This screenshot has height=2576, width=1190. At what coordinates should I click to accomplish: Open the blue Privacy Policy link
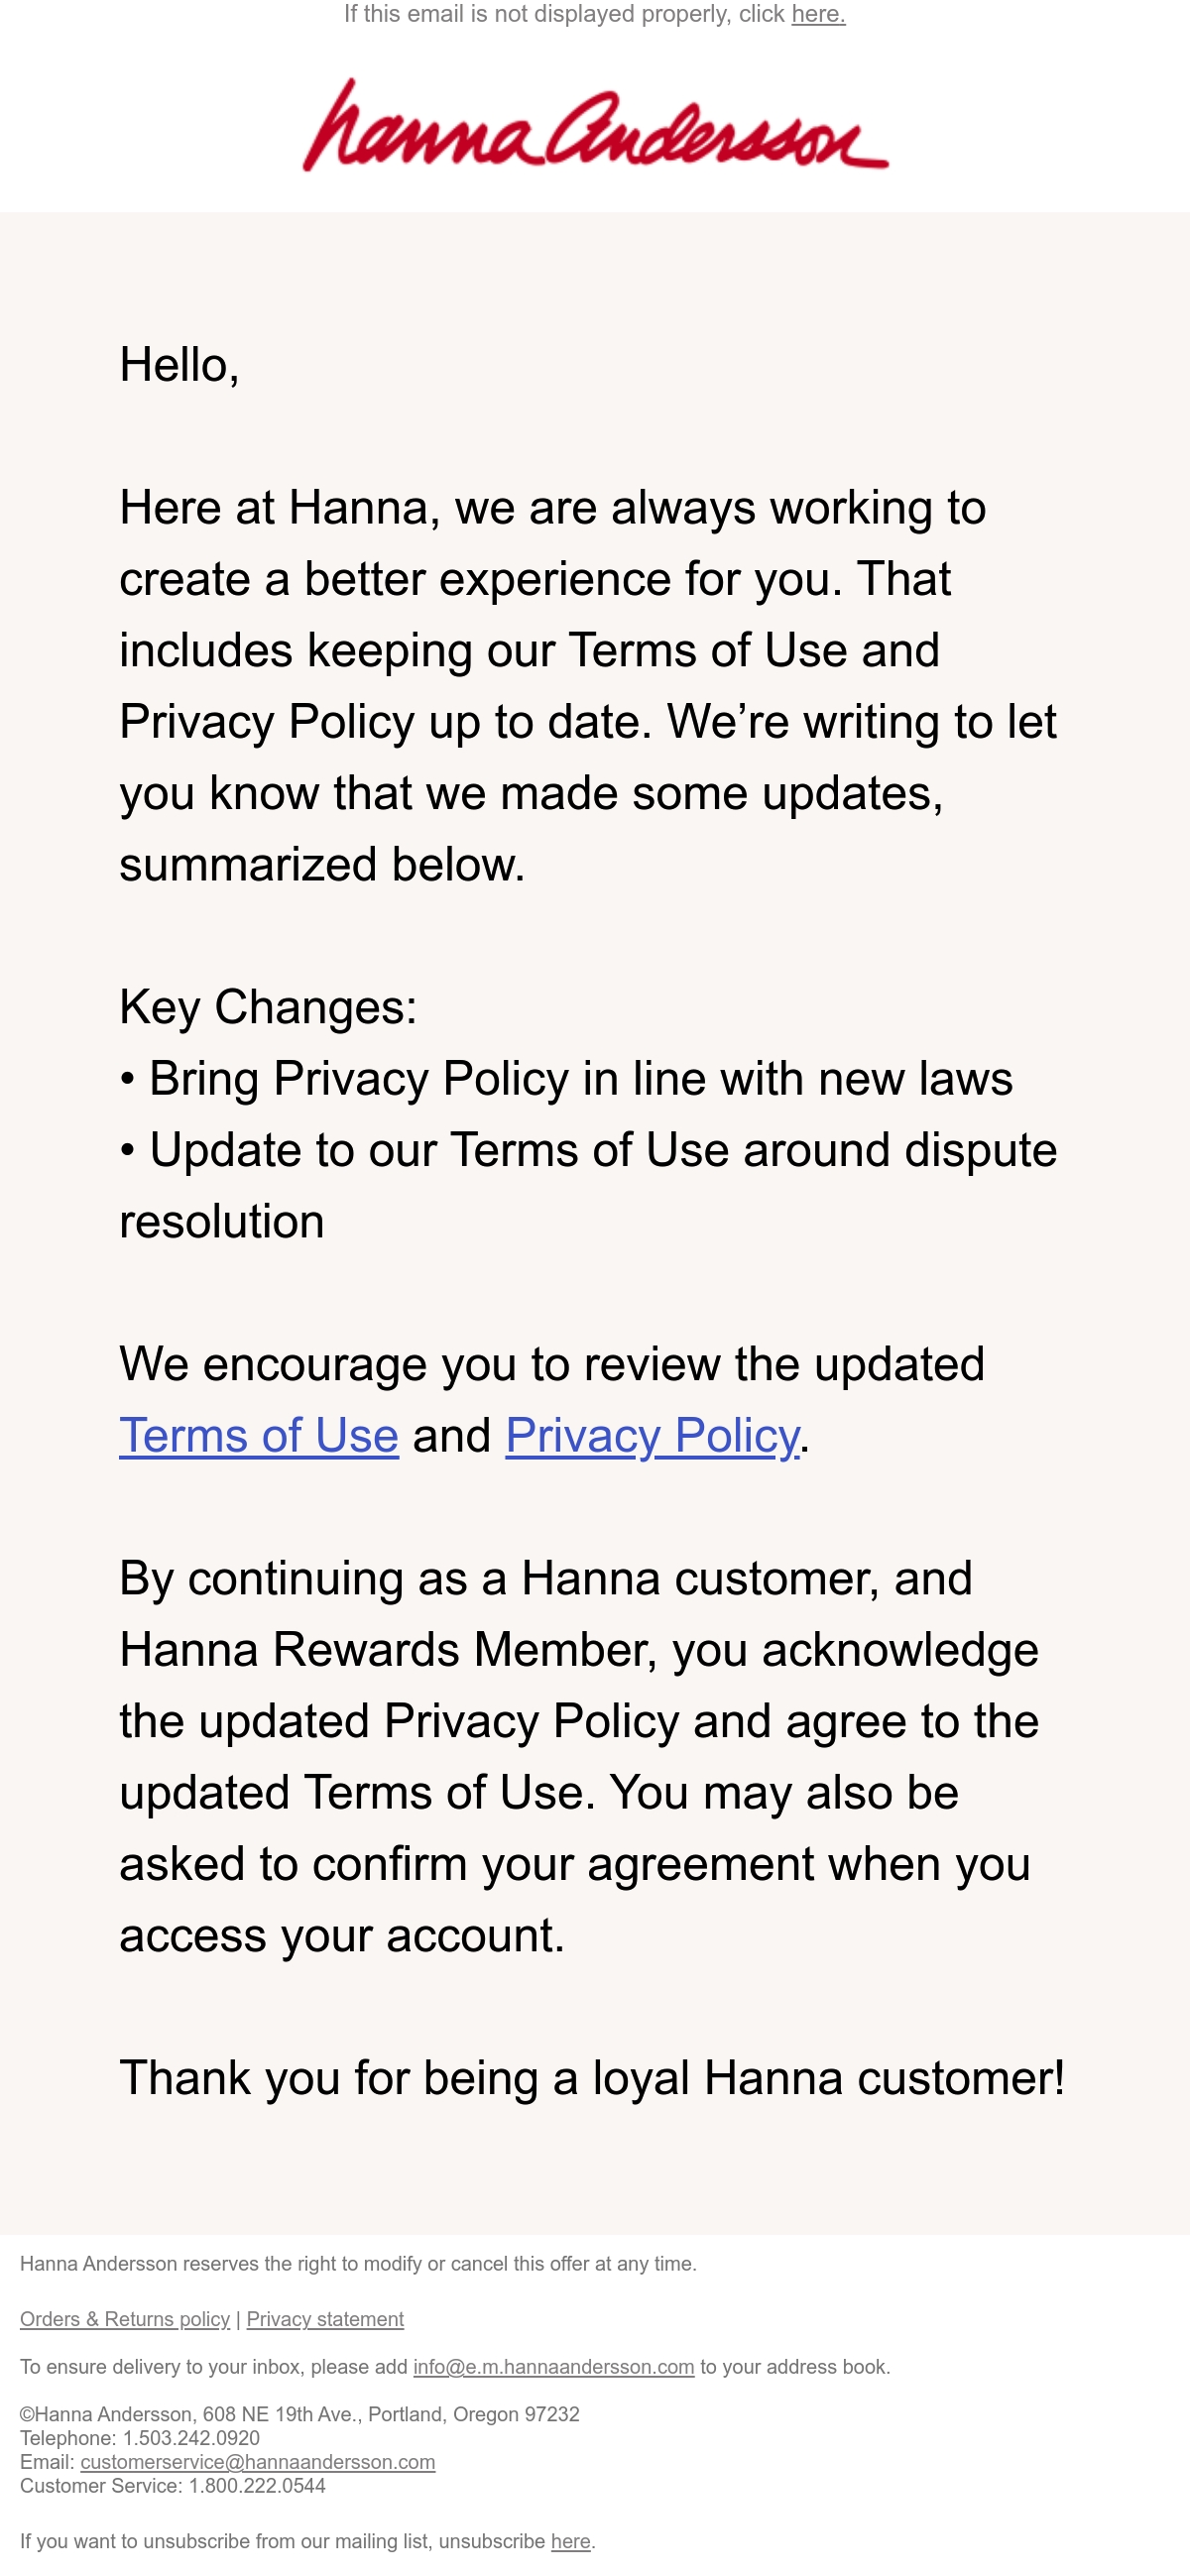pyautogui.click(x=652, y=1435)
